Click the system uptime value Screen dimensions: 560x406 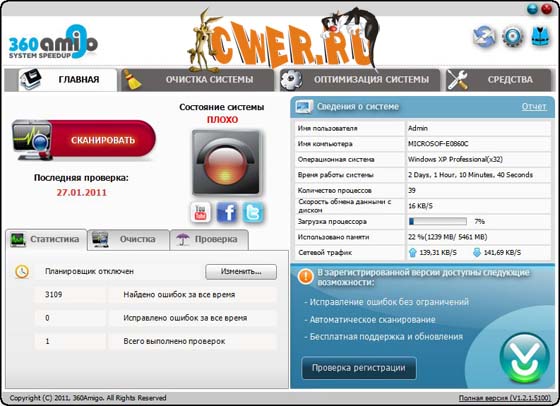point(470,175)
